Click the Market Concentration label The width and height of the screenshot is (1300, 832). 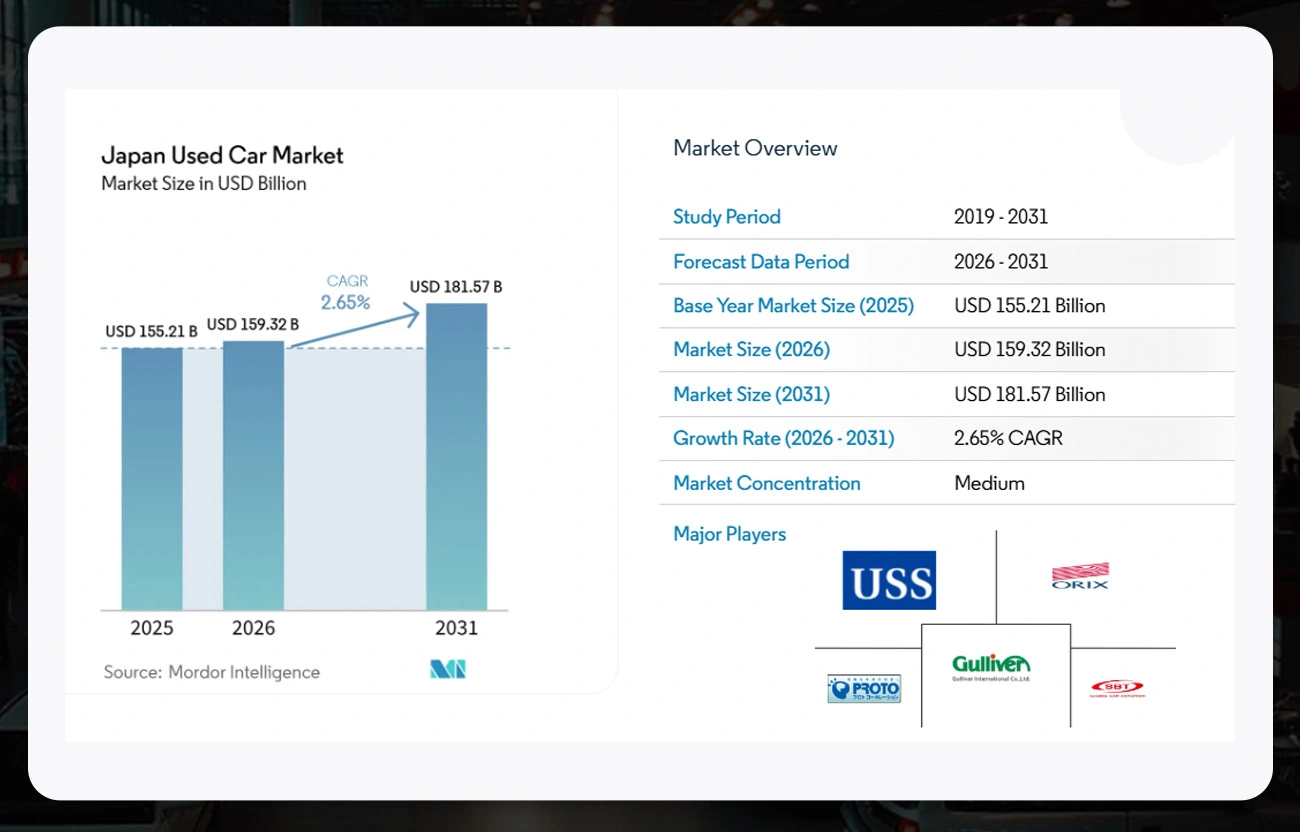click(x=767, y=483)
